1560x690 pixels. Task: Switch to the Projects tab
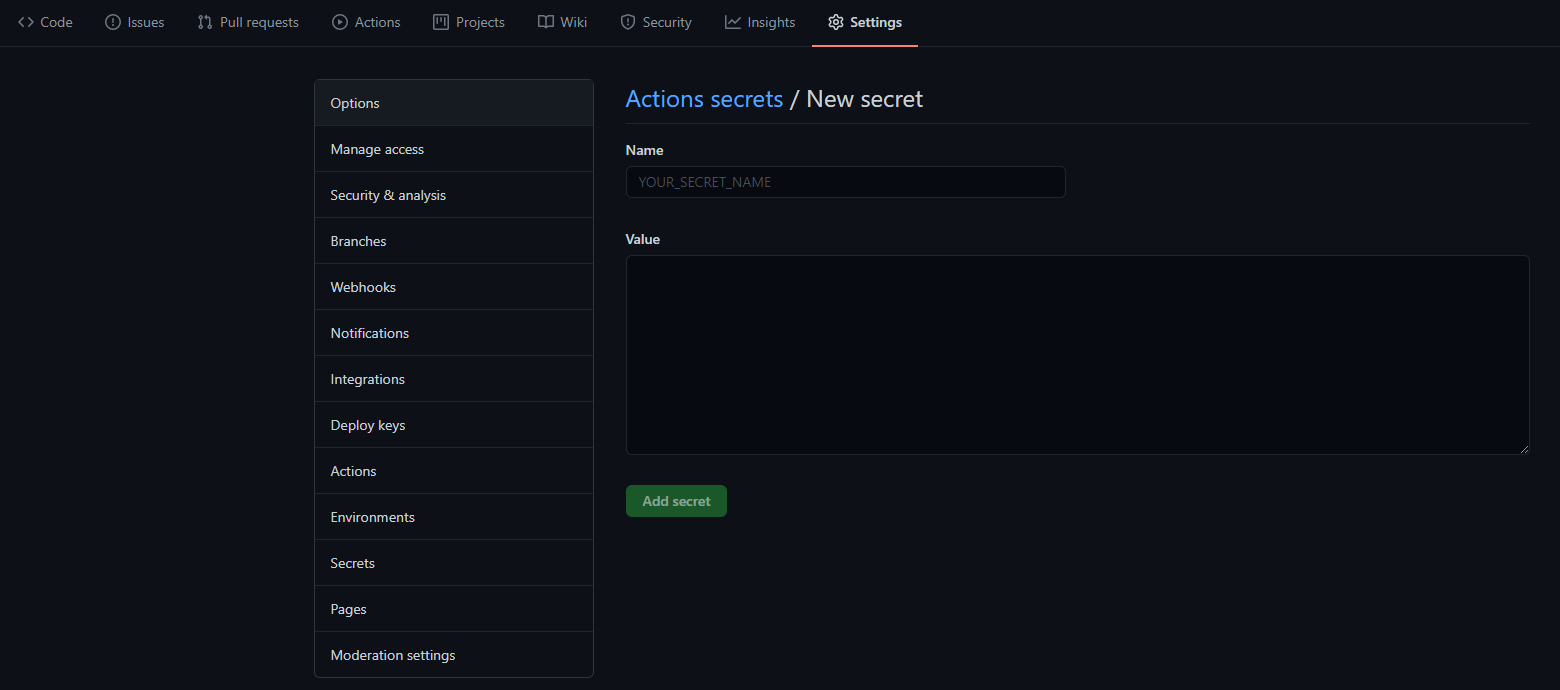469,22
